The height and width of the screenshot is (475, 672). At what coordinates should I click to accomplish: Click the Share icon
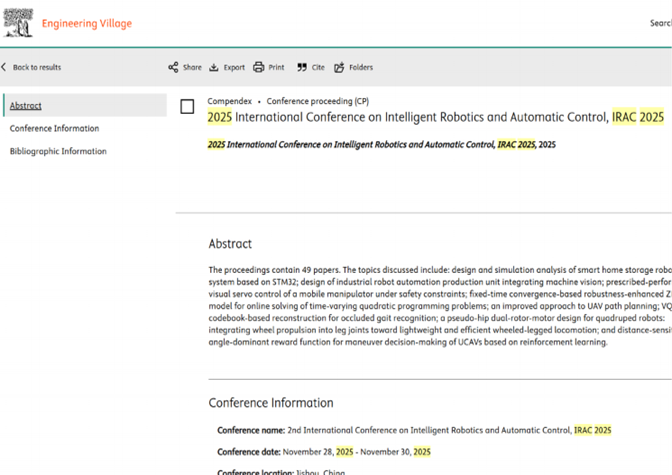point(173,67)
